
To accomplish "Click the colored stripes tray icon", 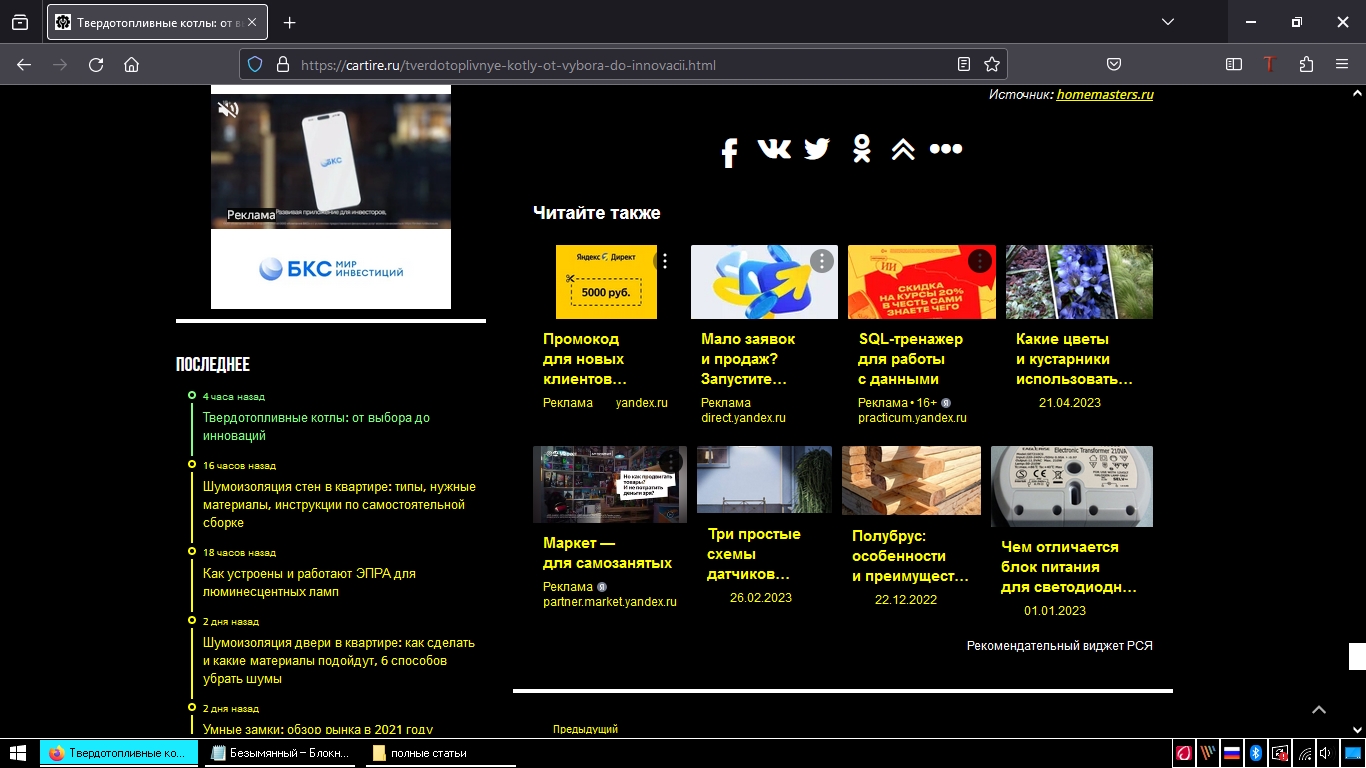I will click(x=1208, y=753).
